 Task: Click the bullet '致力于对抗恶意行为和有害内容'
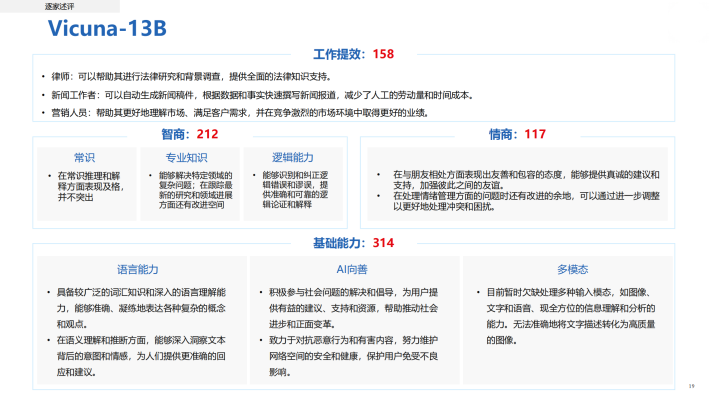tap(354, 356)
